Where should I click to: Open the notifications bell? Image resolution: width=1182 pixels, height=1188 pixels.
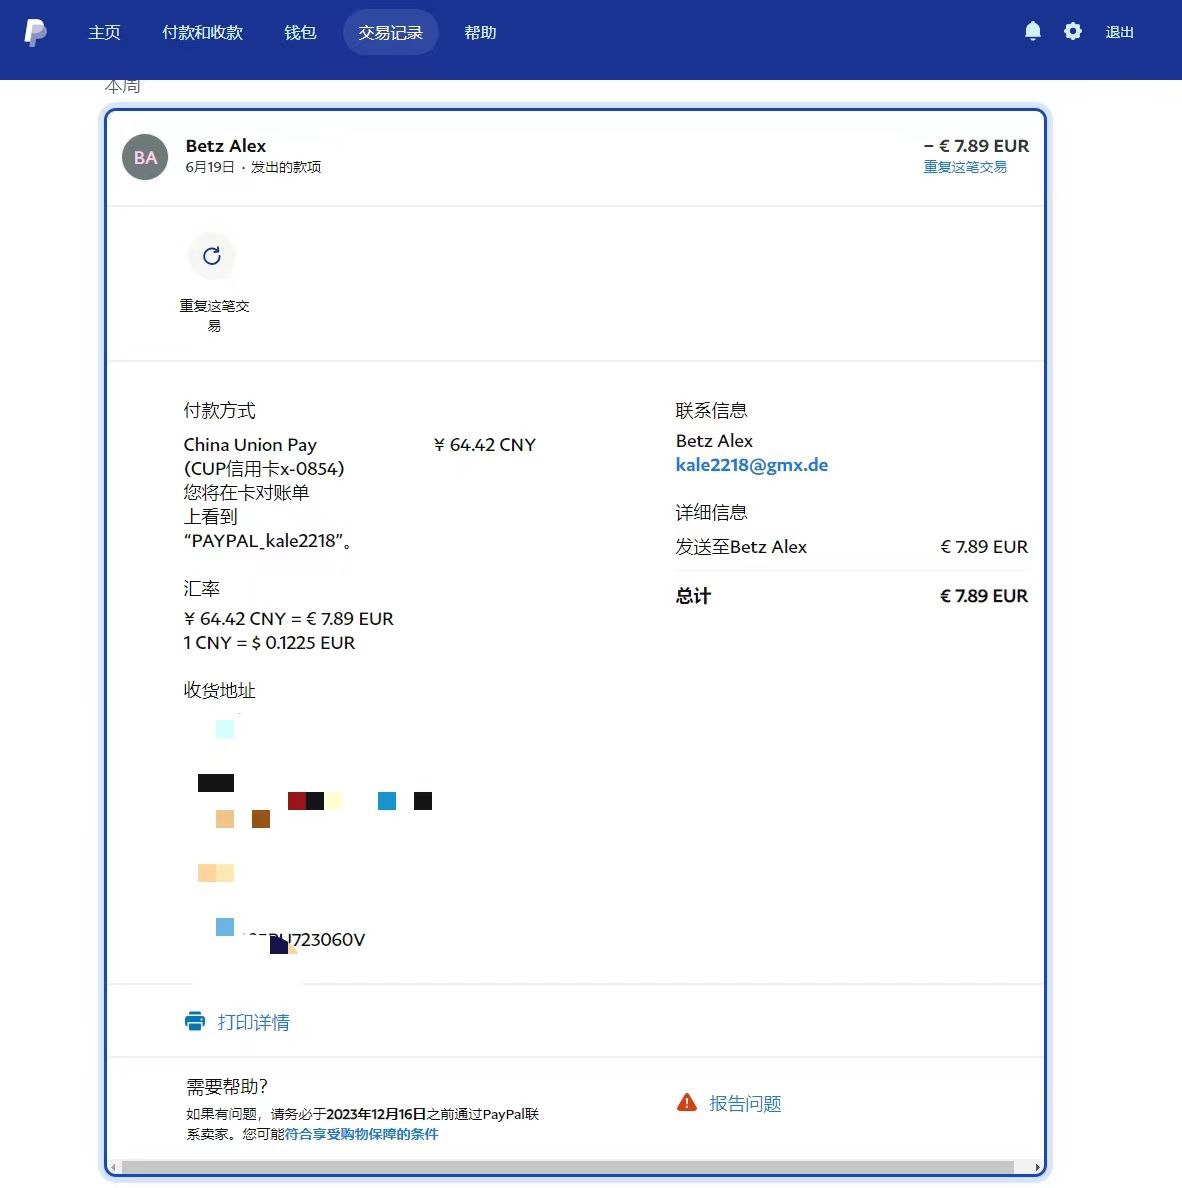[x=1033, y=32]
